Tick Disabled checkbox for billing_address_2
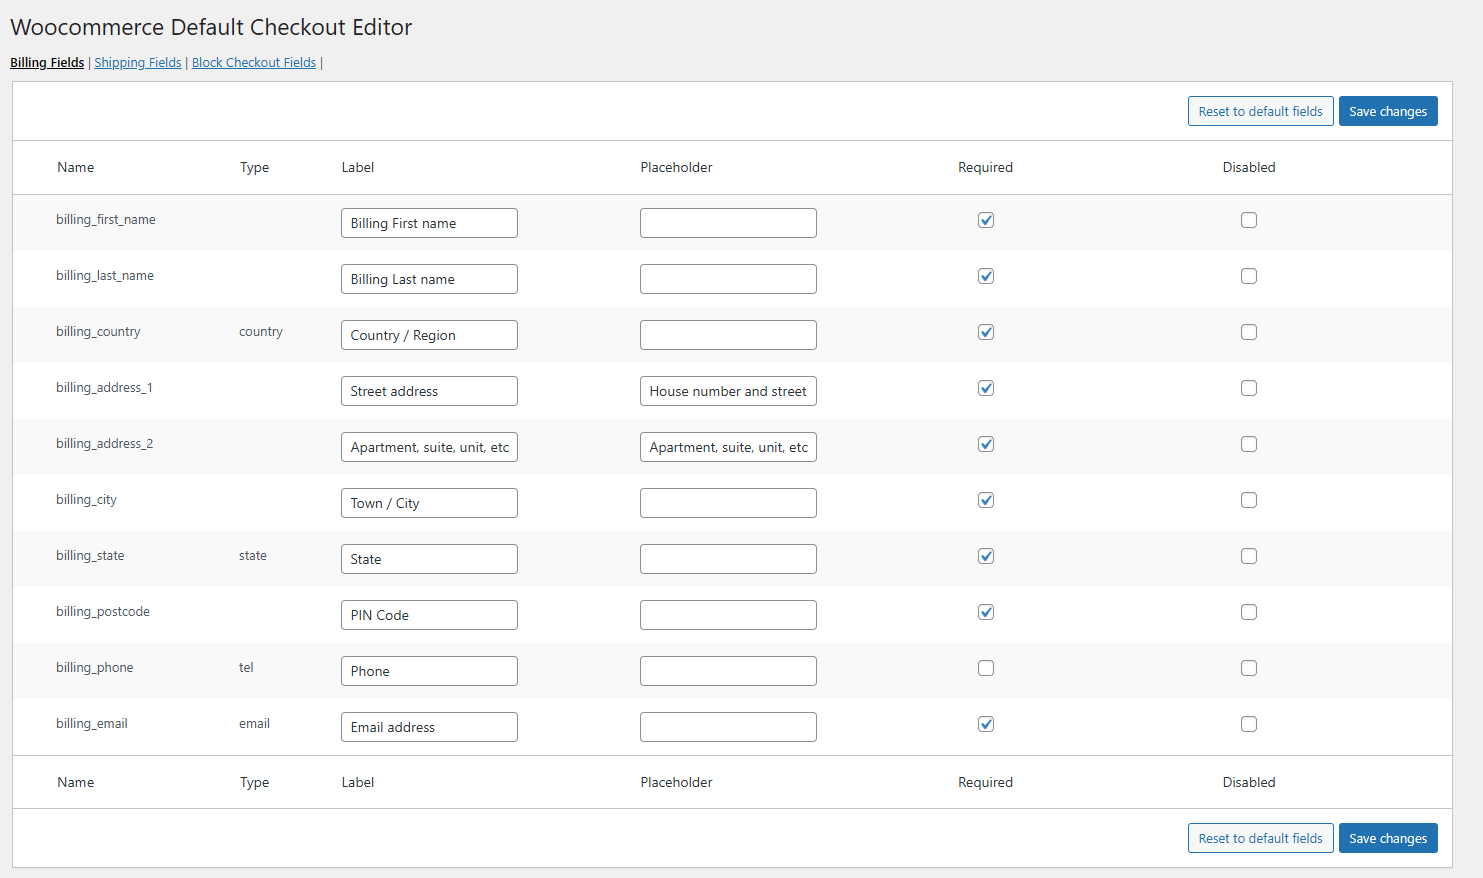The width and height of the screenshot is (1483, 878). pos(1249,444)
